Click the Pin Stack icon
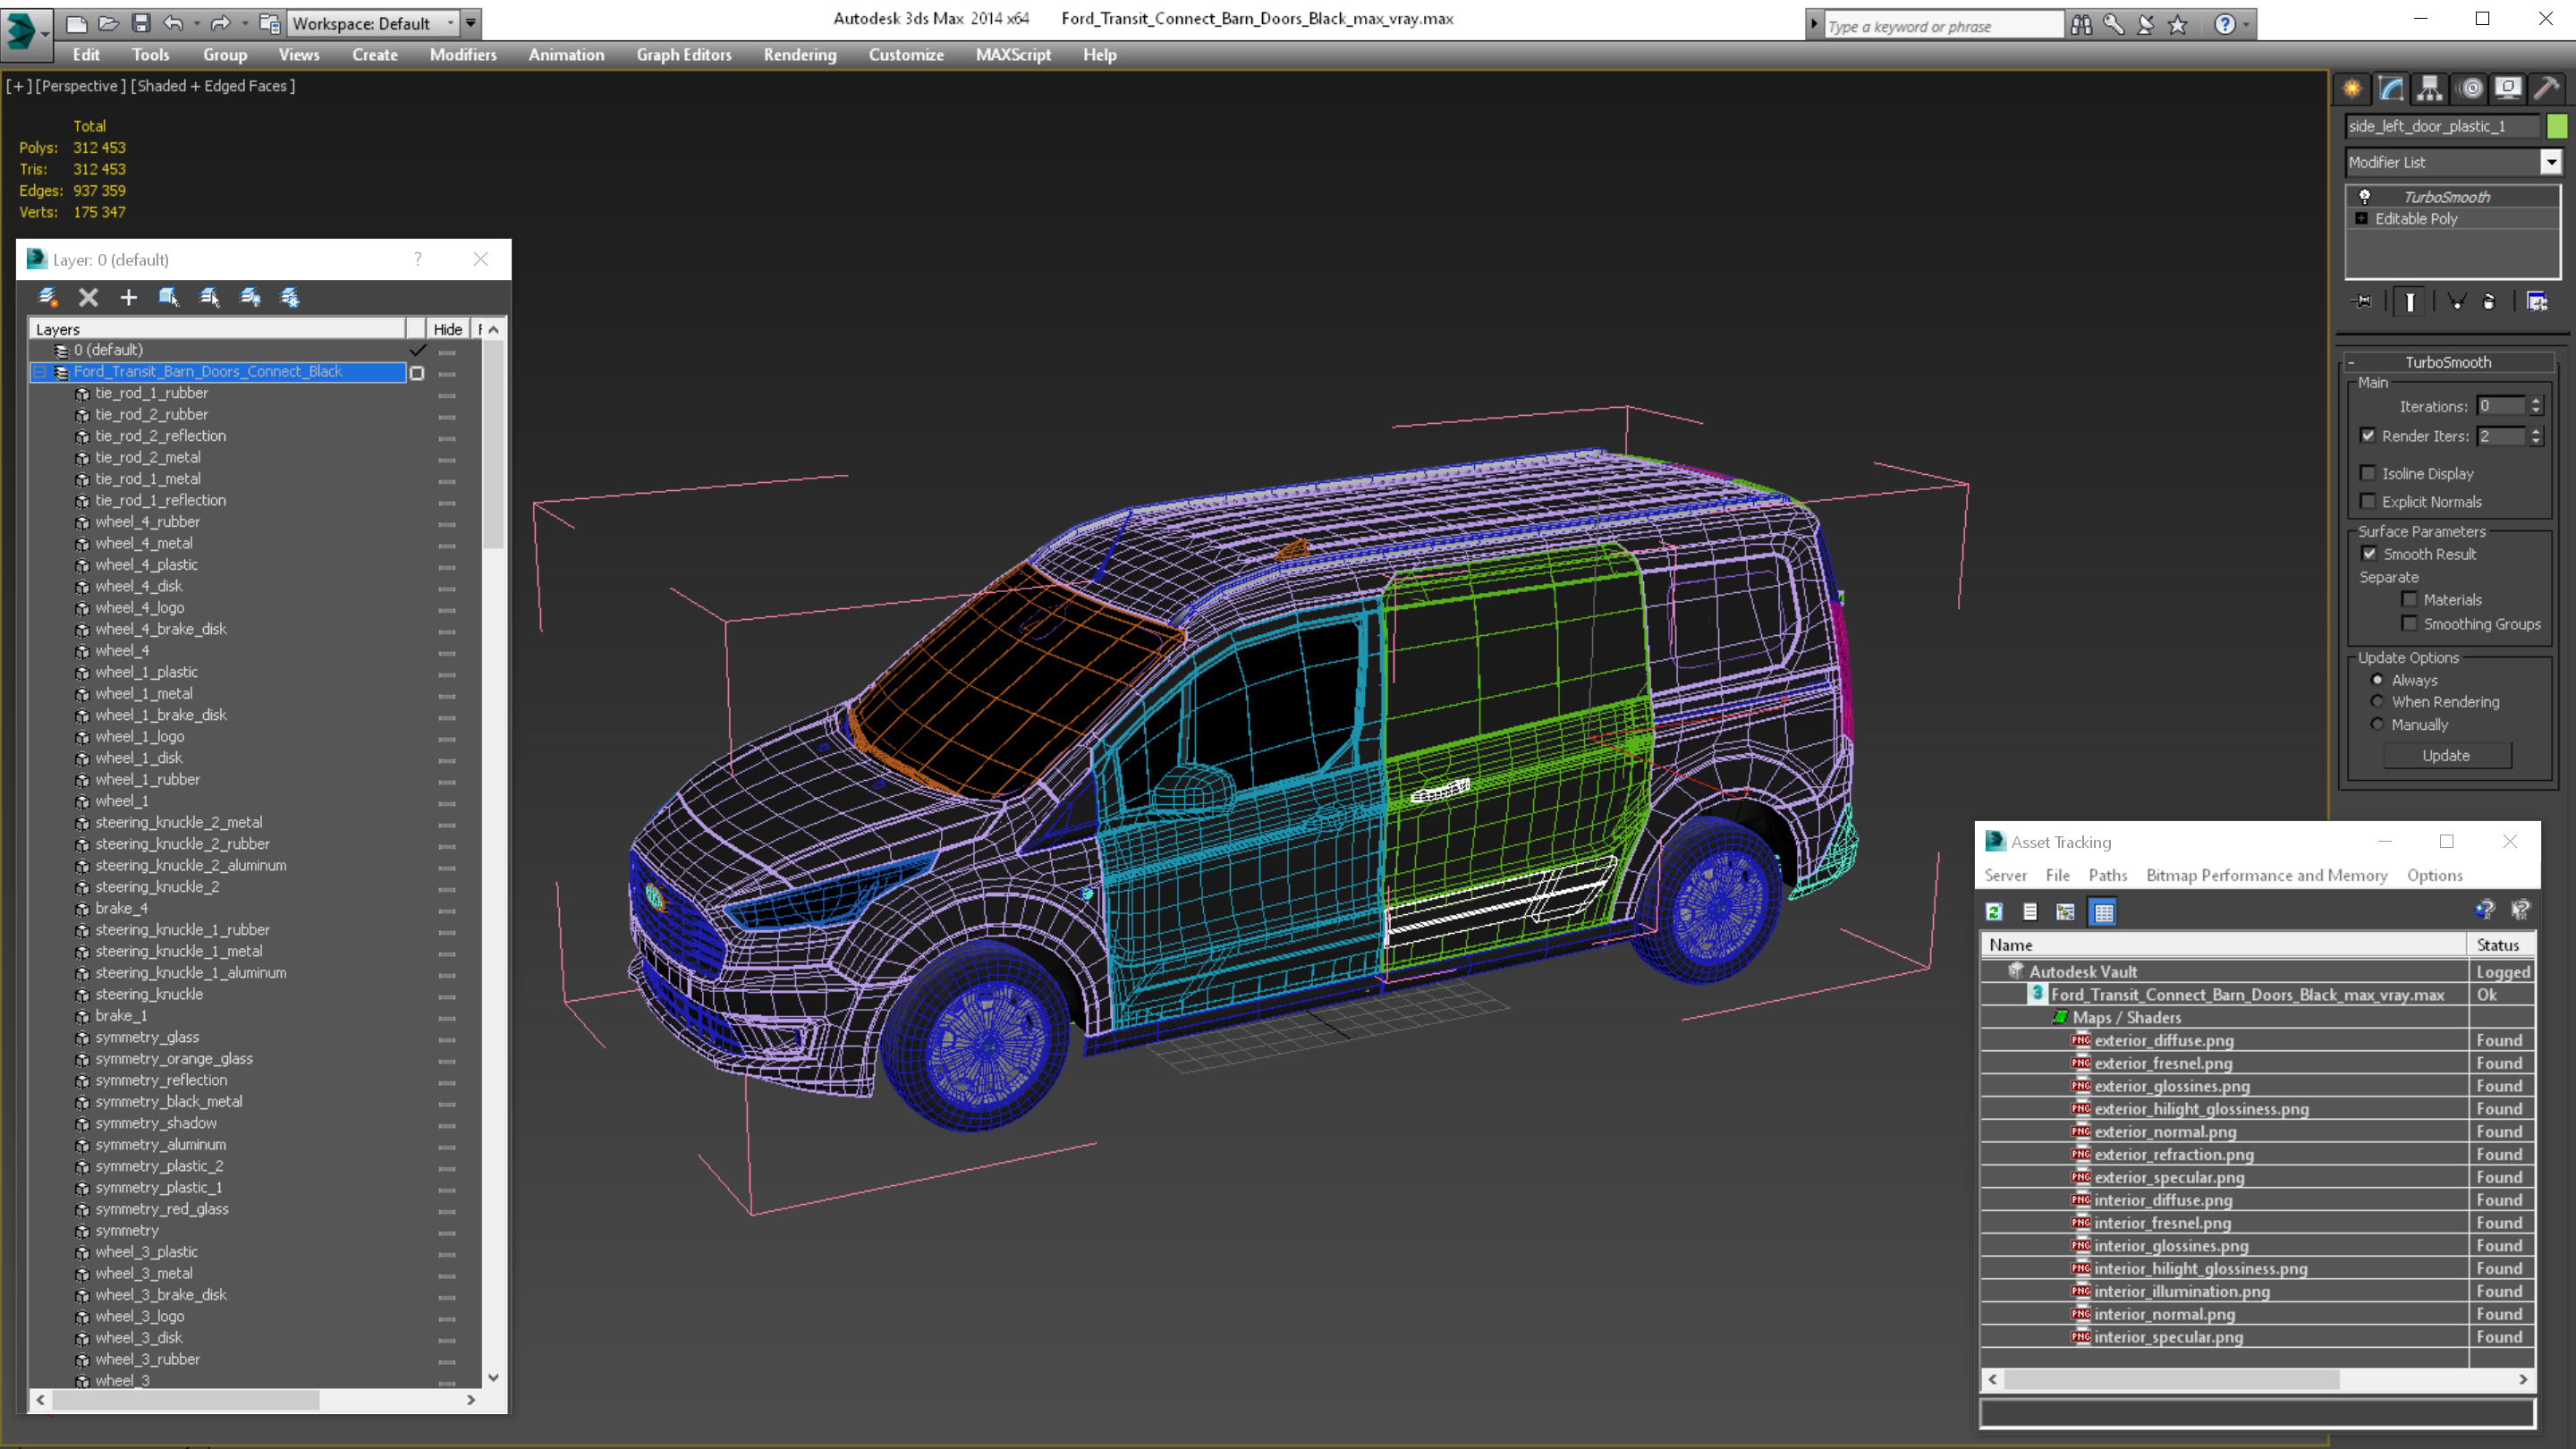Viewport: 2576px width, 1449px height. pos(2362,302)
